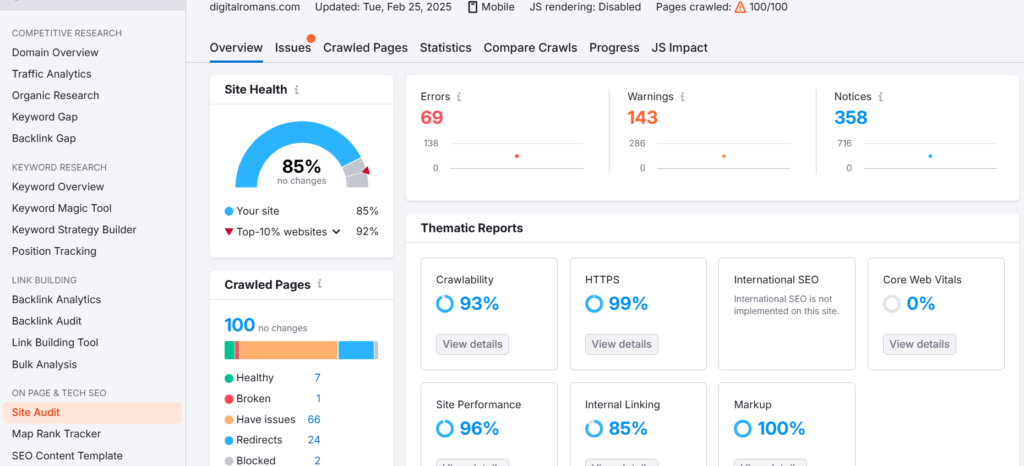
Task: Open the Progress tab
Action: pyautogui.click(x=614, y=48)
